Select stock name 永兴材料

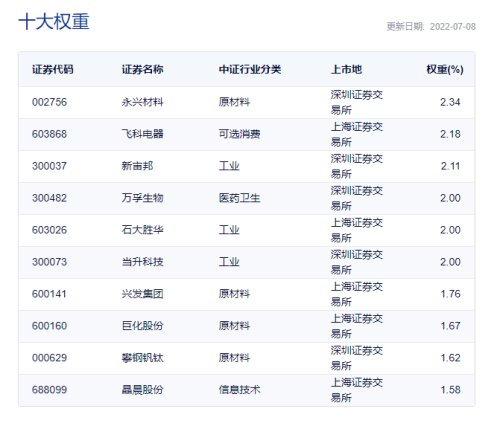142,102
